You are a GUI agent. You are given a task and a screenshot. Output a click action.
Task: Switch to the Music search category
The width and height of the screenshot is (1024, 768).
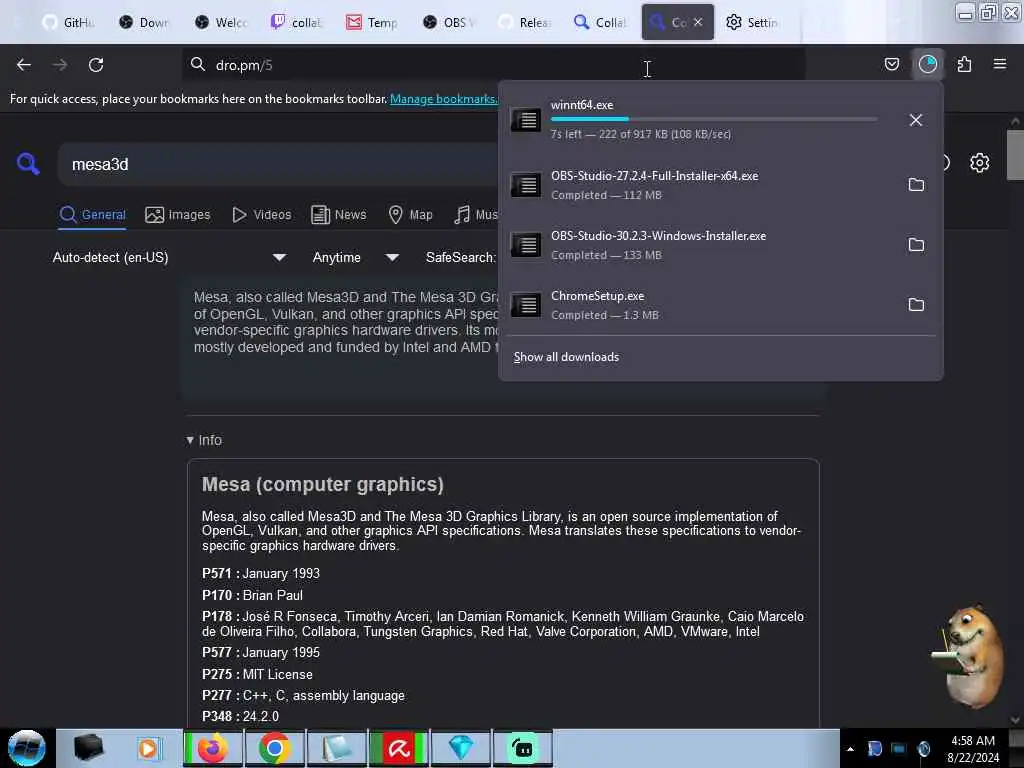click(476, 215)
